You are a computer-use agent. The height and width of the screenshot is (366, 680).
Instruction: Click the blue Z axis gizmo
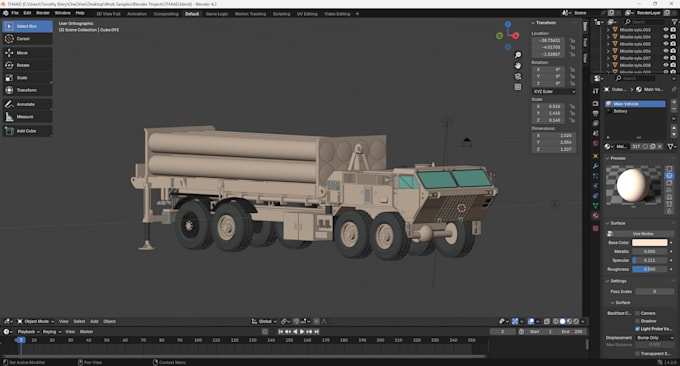(x=508, y=24)
